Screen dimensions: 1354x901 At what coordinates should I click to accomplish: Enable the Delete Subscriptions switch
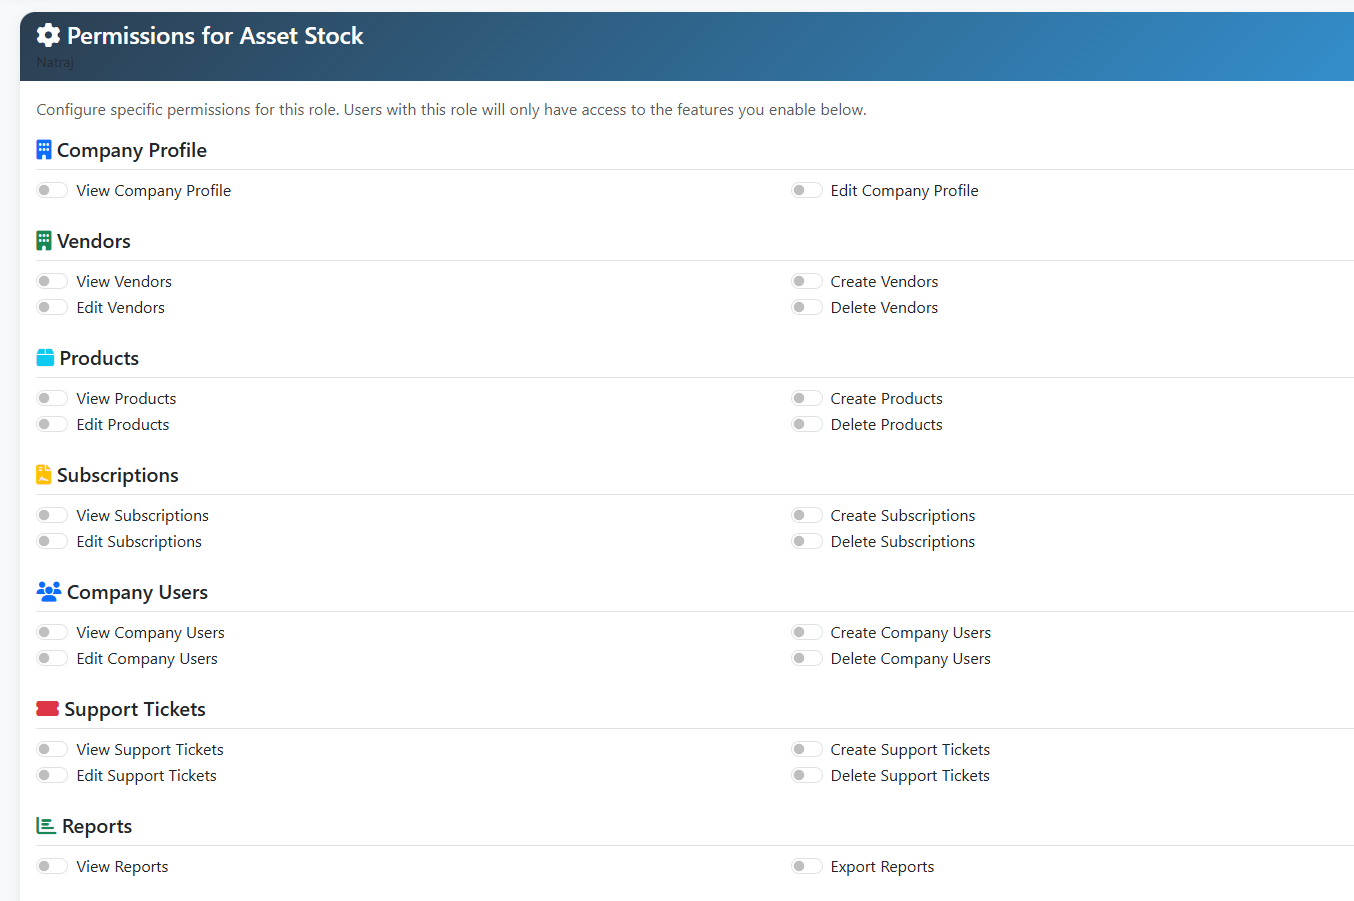[807, 541]
